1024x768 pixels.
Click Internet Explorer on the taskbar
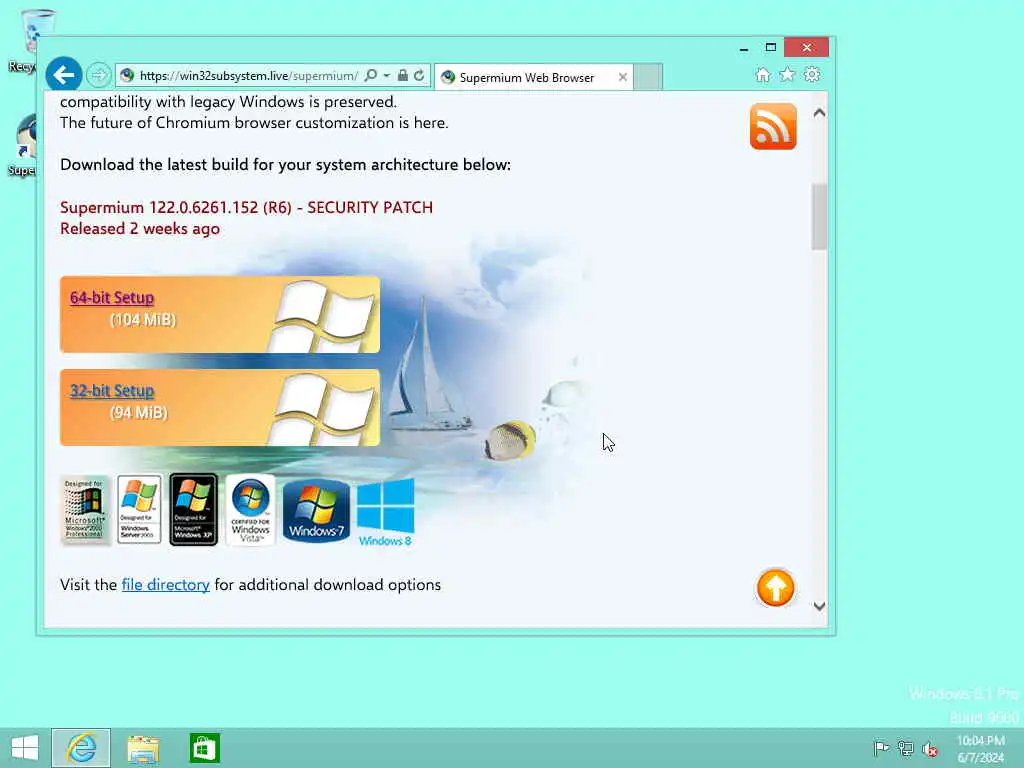[x=81, y=748]
